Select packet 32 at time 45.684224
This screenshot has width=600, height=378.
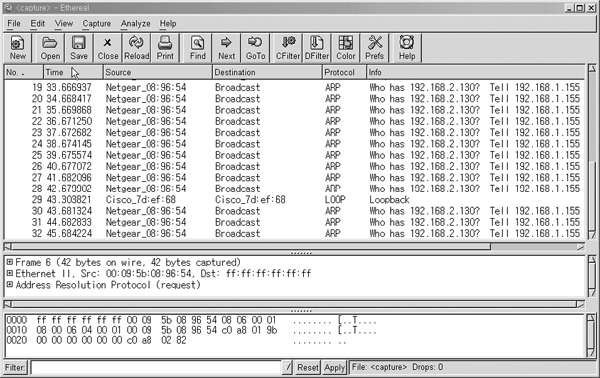(x=295, y=233)
